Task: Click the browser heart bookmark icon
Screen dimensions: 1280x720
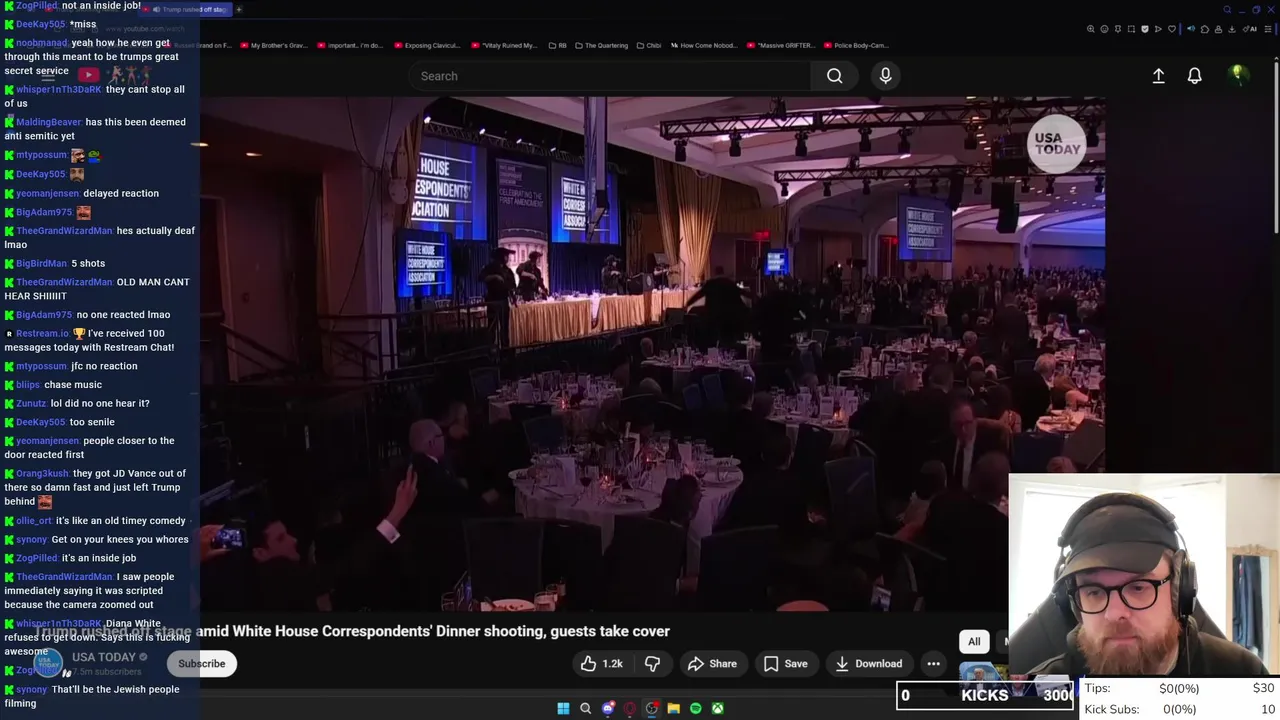Action: coord(1172,29)
